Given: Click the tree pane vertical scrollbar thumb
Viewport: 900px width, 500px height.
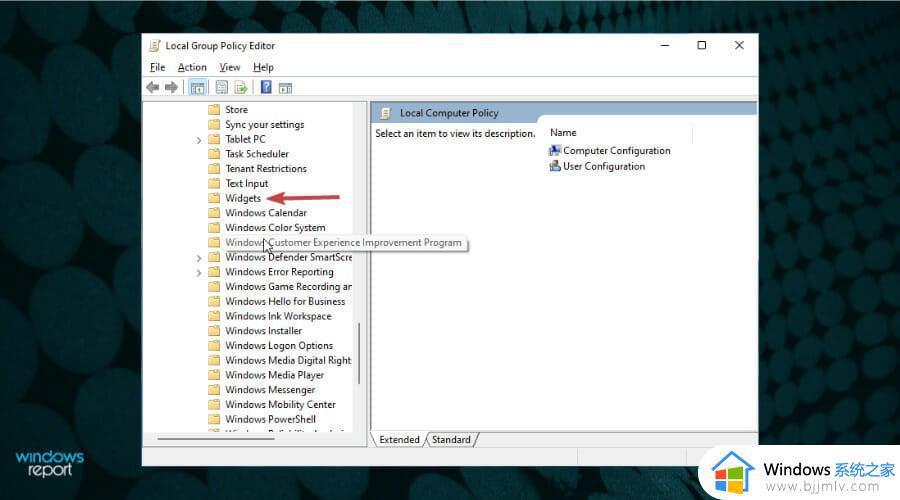Looking at the screenshot, I should point(359,353).
